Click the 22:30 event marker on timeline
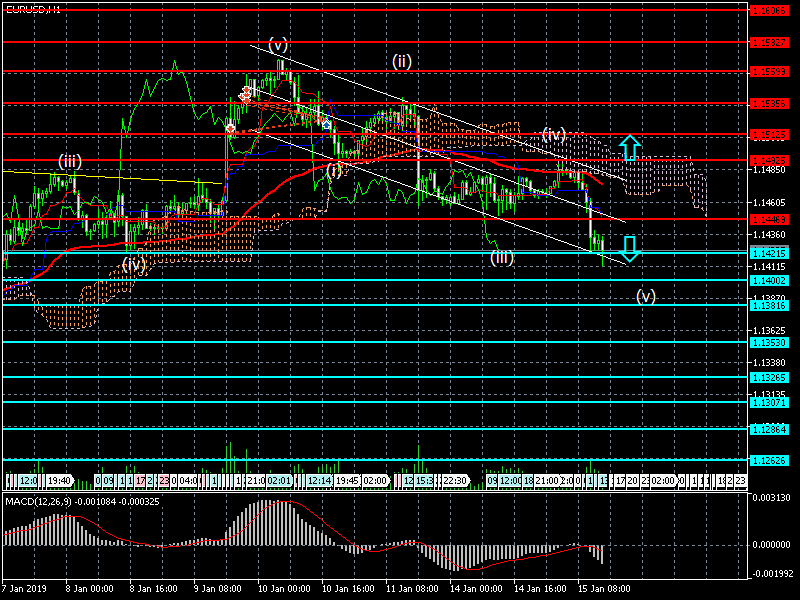Image resolution: width=800 pixels, height=600 pixels. [x=455, y=480]
